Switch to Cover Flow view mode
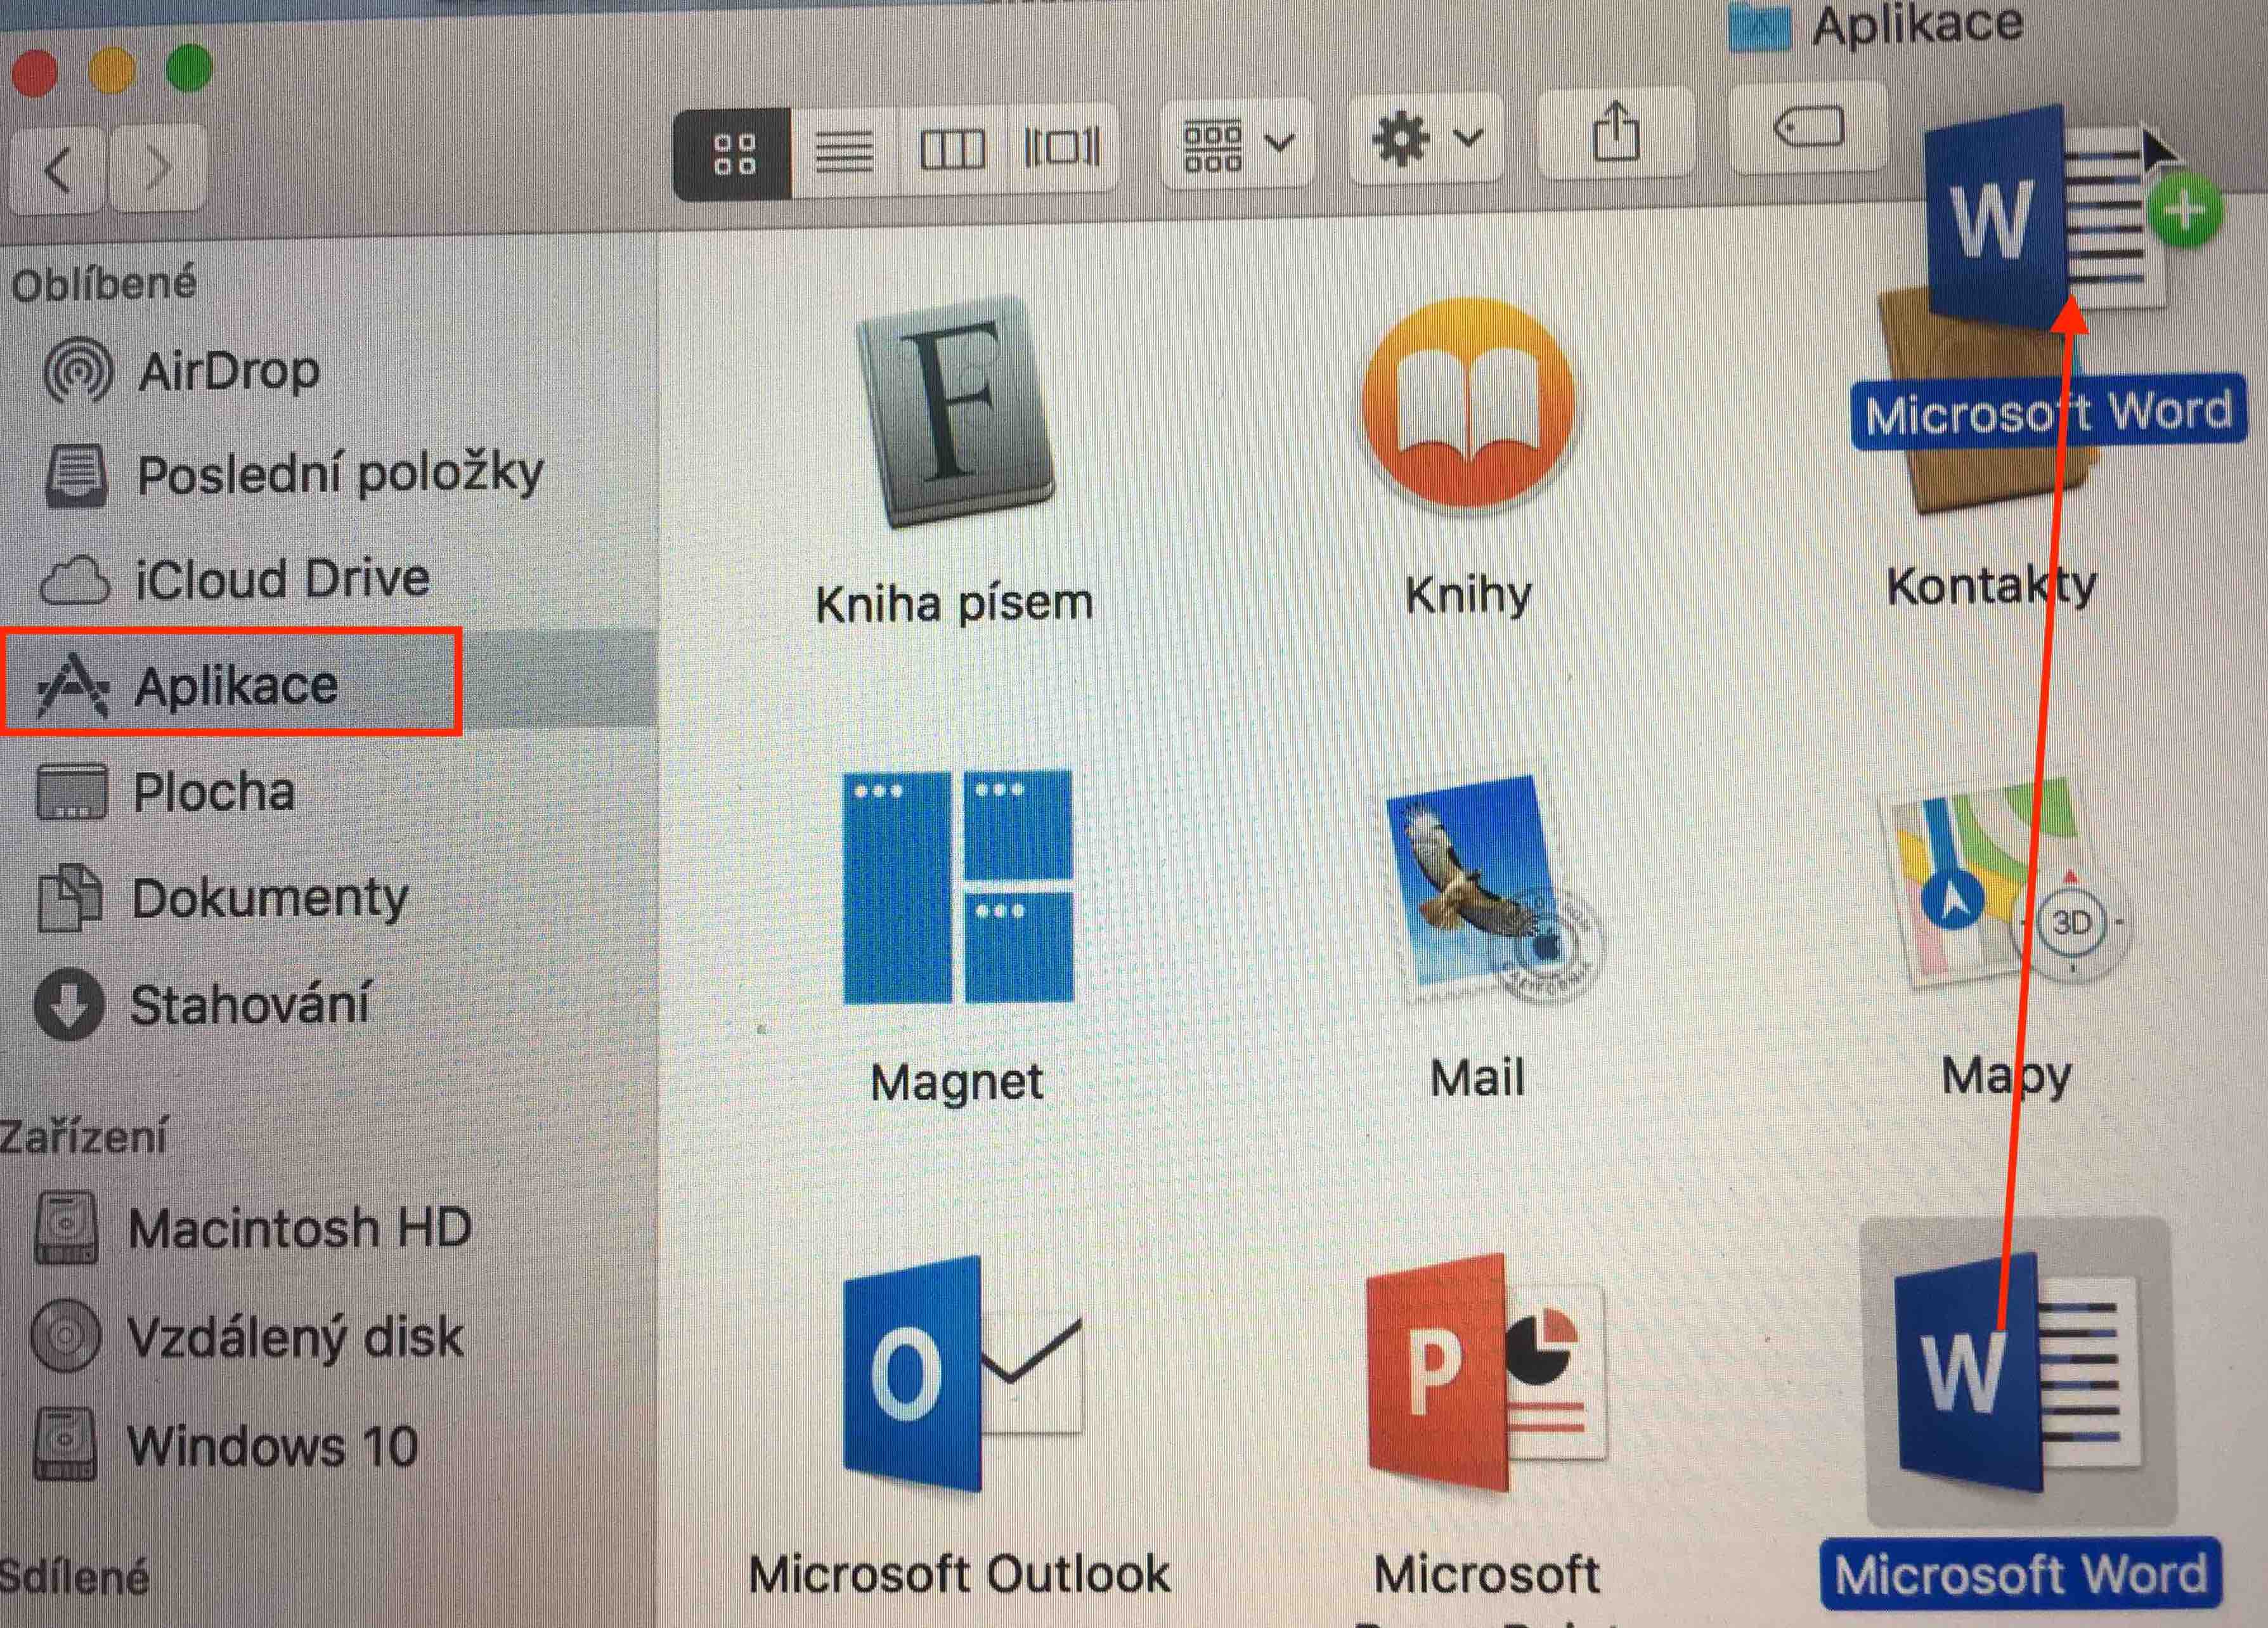2268x1628 pixels. pyautogui.click(x=1061, y=148)
